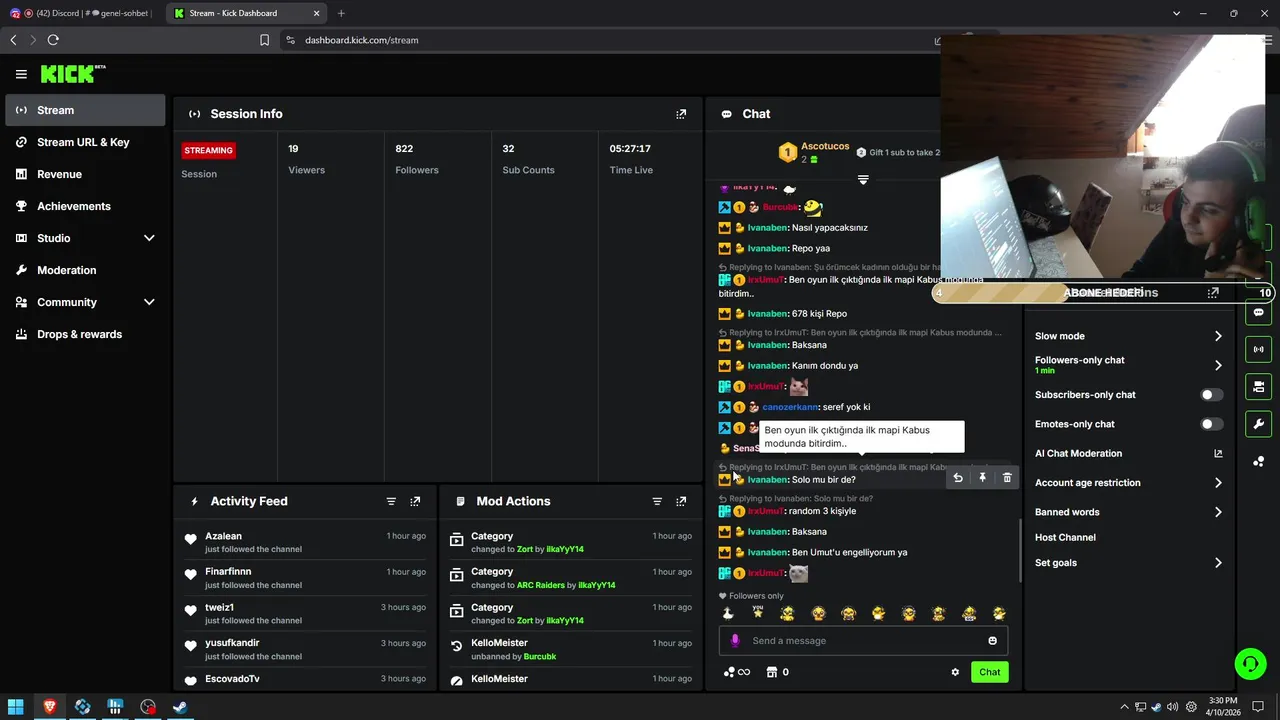Click username Ascotucos in gift leaderboard

825,146
